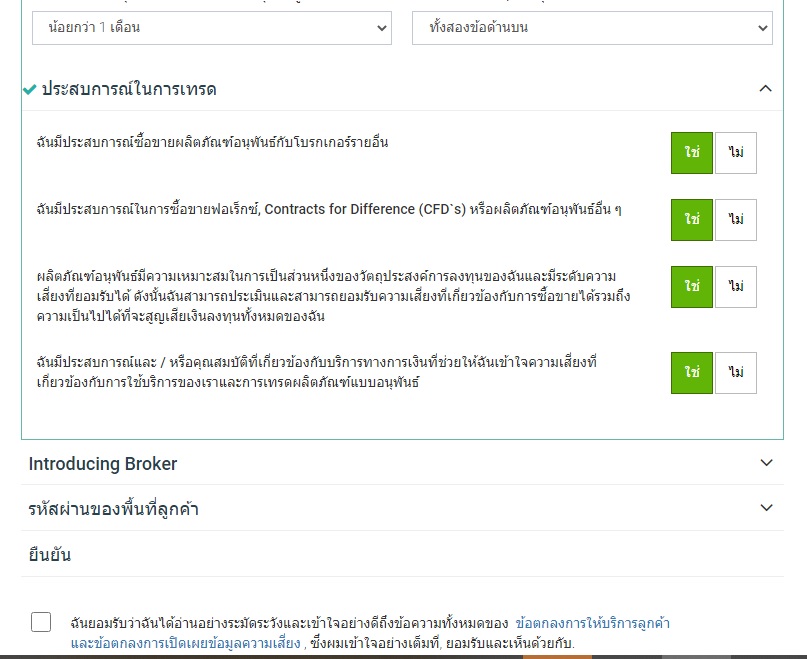The image size is (807, 659).
Task: Answer 'ไม่' for financial services qualifications question
Action: 736,373
